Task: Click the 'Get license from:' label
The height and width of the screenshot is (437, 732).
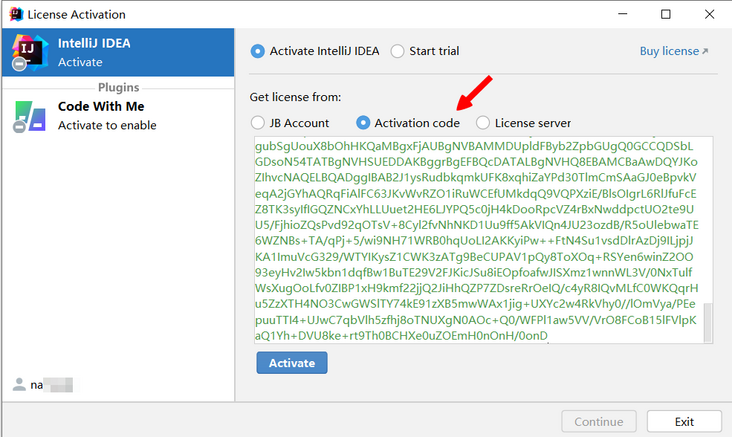Action: click(295, 97)
